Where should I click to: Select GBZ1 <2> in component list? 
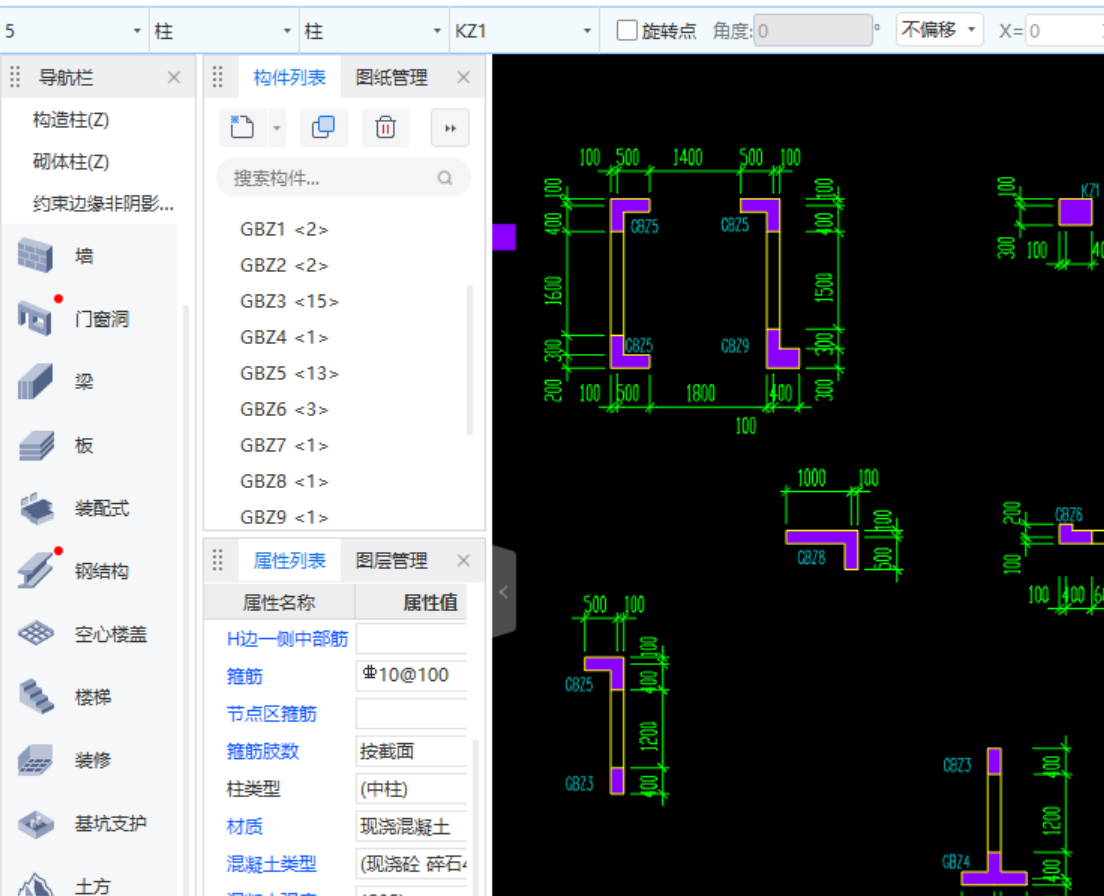point(284,229)
